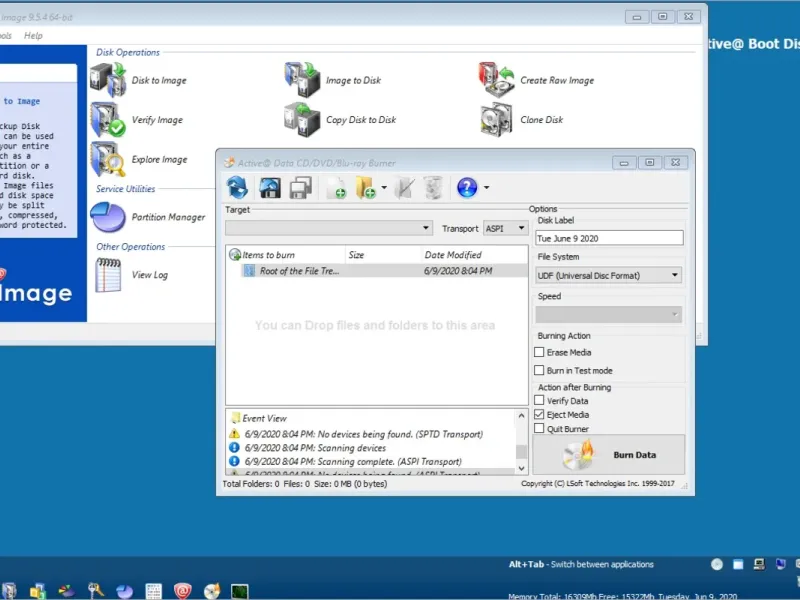The width and height of the screenshot is (800, 600).
Task: Click the blue refresh devices toolbar icon
Action: [237, 187]
